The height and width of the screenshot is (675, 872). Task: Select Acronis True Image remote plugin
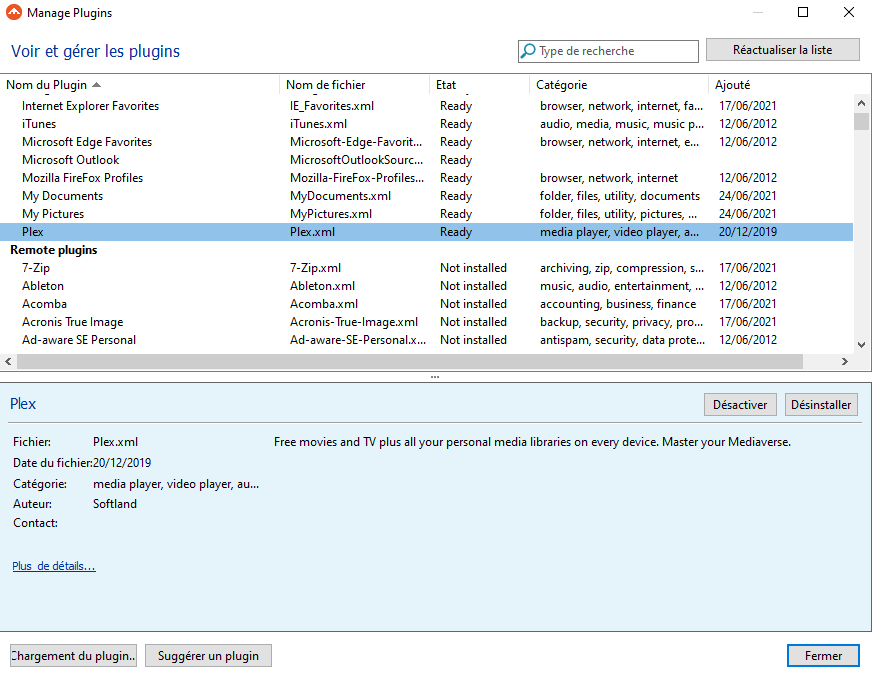[x=427, y=321]
